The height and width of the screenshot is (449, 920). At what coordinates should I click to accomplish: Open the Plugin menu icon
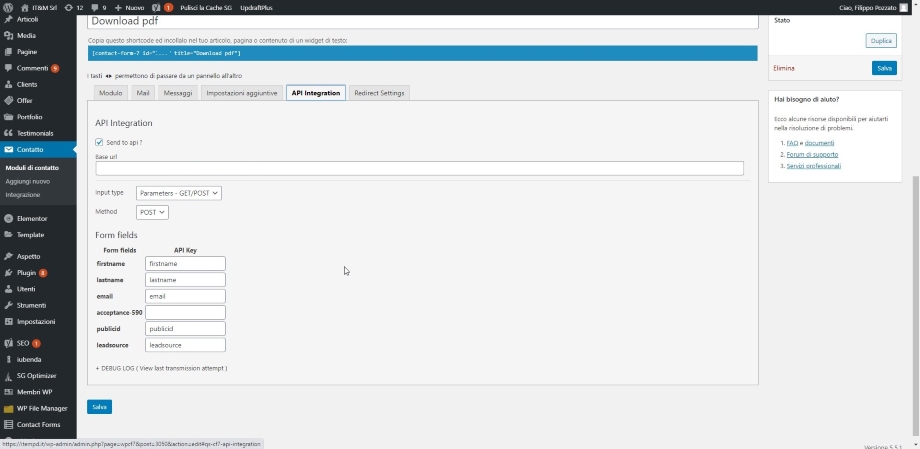[x=9, y=272]
